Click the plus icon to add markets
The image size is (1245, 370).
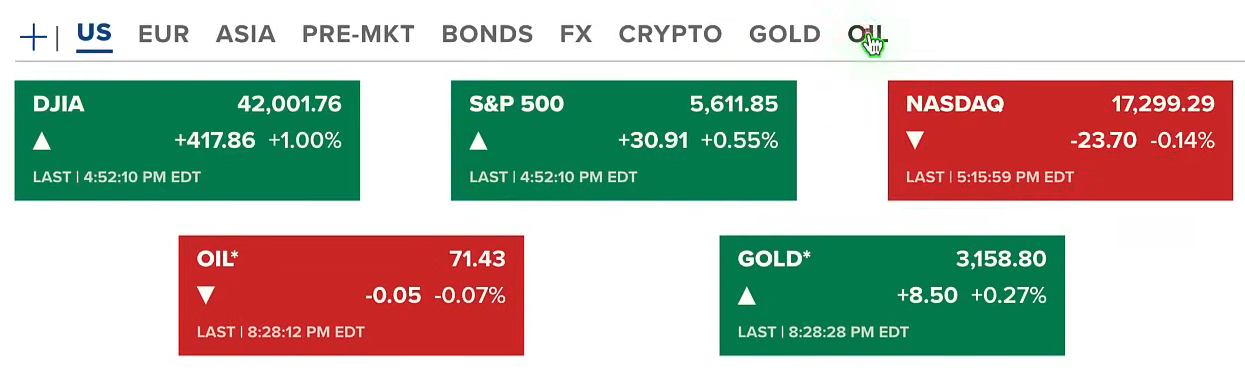point(33,38)
